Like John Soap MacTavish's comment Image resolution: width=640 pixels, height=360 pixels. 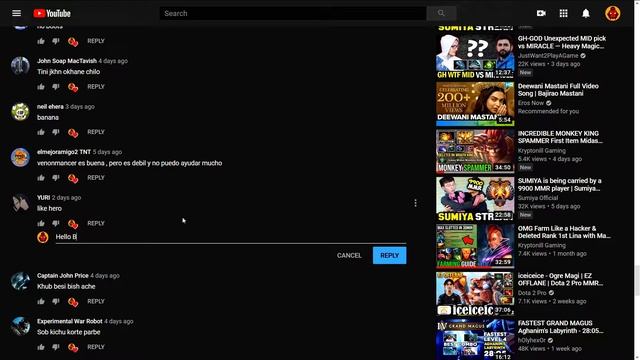tap(41, 87)
